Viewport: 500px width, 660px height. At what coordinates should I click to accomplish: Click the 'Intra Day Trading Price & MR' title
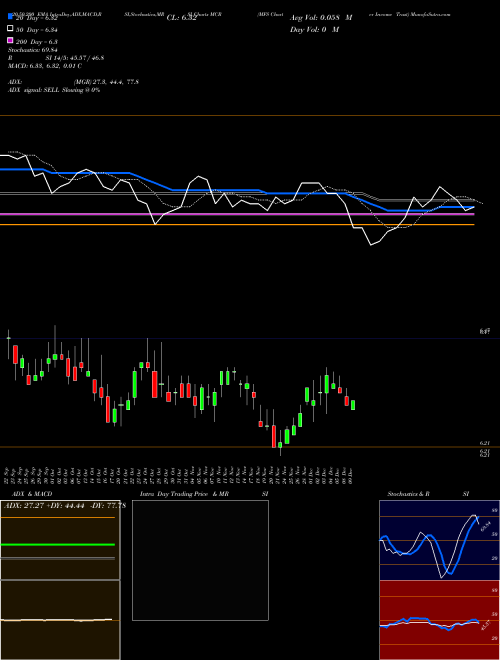[x=184, y=494]
